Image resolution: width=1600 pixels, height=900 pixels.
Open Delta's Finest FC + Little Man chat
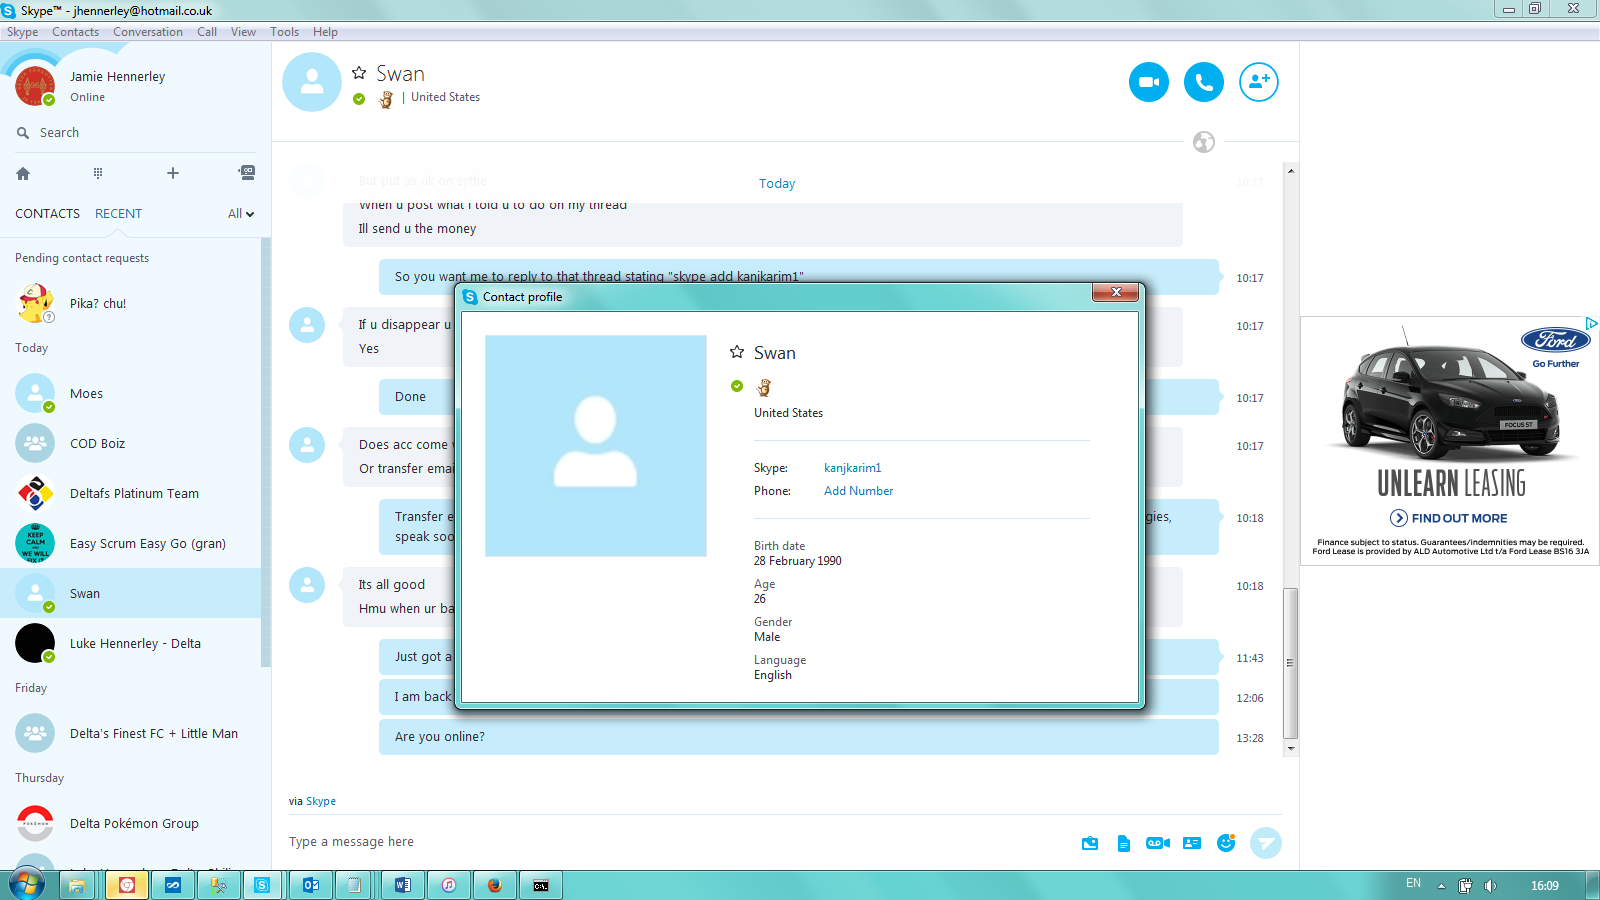[x=130, y=733]
